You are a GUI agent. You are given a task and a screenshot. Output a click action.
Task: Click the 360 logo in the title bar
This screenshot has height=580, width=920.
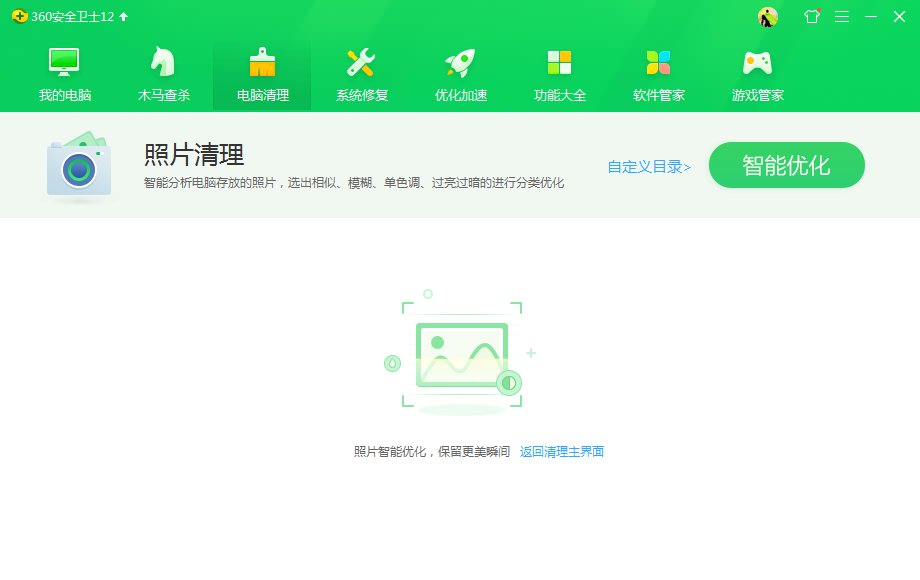19,17
